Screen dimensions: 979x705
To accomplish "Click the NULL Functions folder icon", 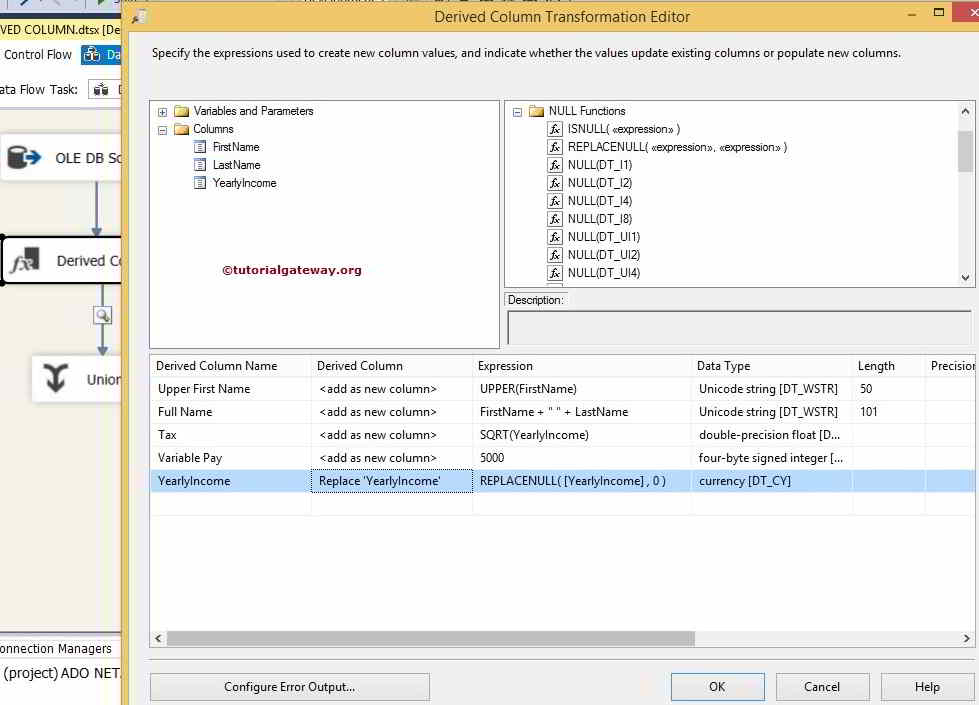I will pos(536,111).
